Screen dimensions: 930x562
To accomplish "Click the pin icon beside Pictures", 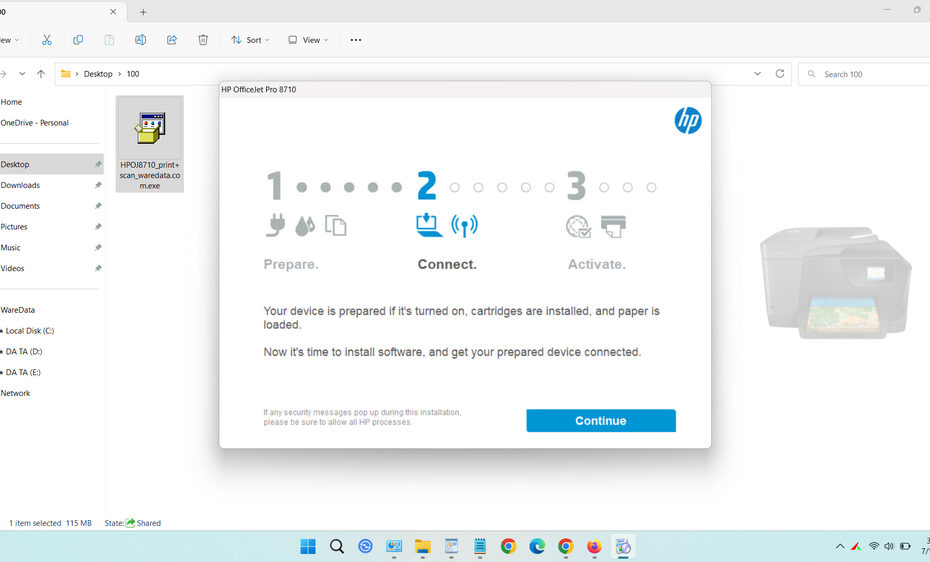I will 98,226.
